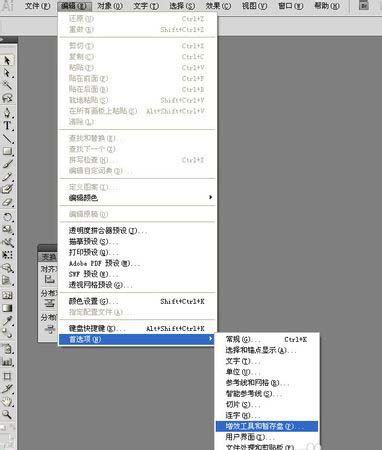Select the Artboard tool
382x450 pixels.
[7, 376]
